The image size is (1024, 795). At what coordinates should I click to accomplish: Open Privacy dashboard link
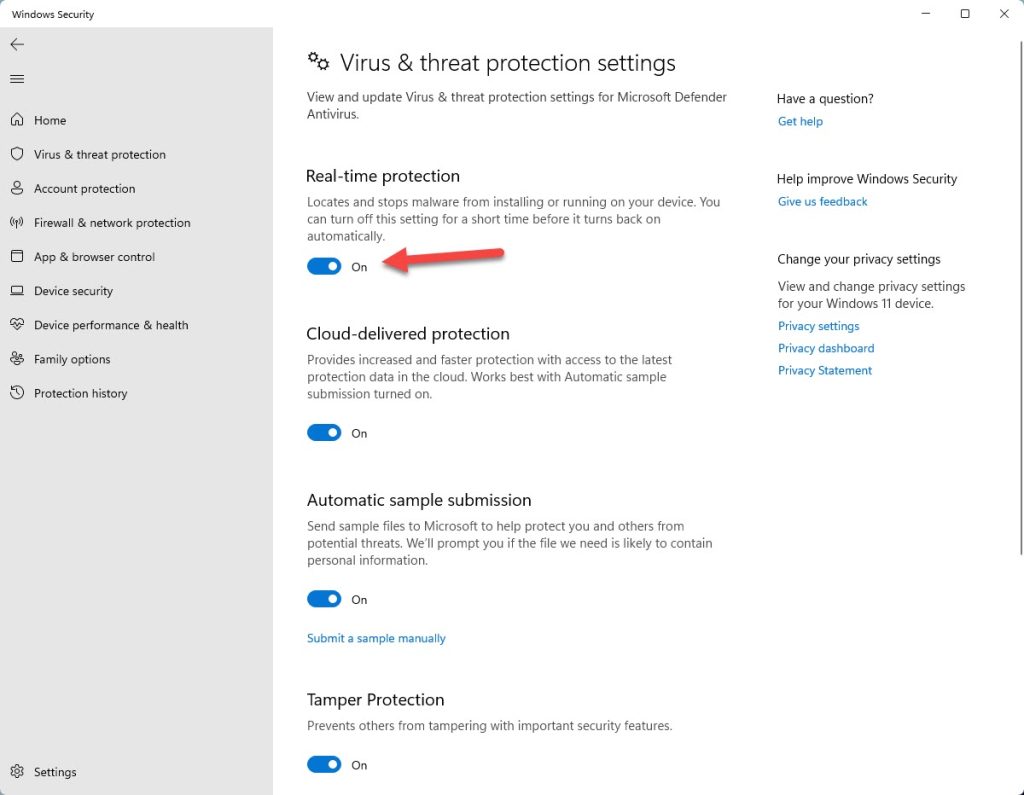(x=825, y=348)
